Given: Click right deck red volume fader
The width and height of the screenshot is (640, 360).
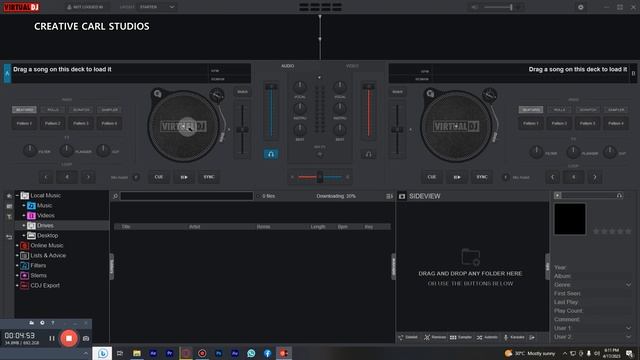Looking at the screenshot, I should coord(369,110).
